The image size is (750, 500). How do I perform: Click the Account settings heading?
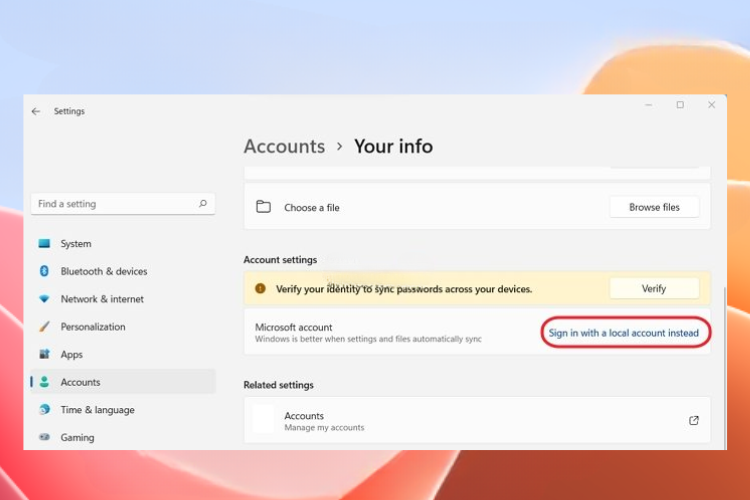coord(280,260)
